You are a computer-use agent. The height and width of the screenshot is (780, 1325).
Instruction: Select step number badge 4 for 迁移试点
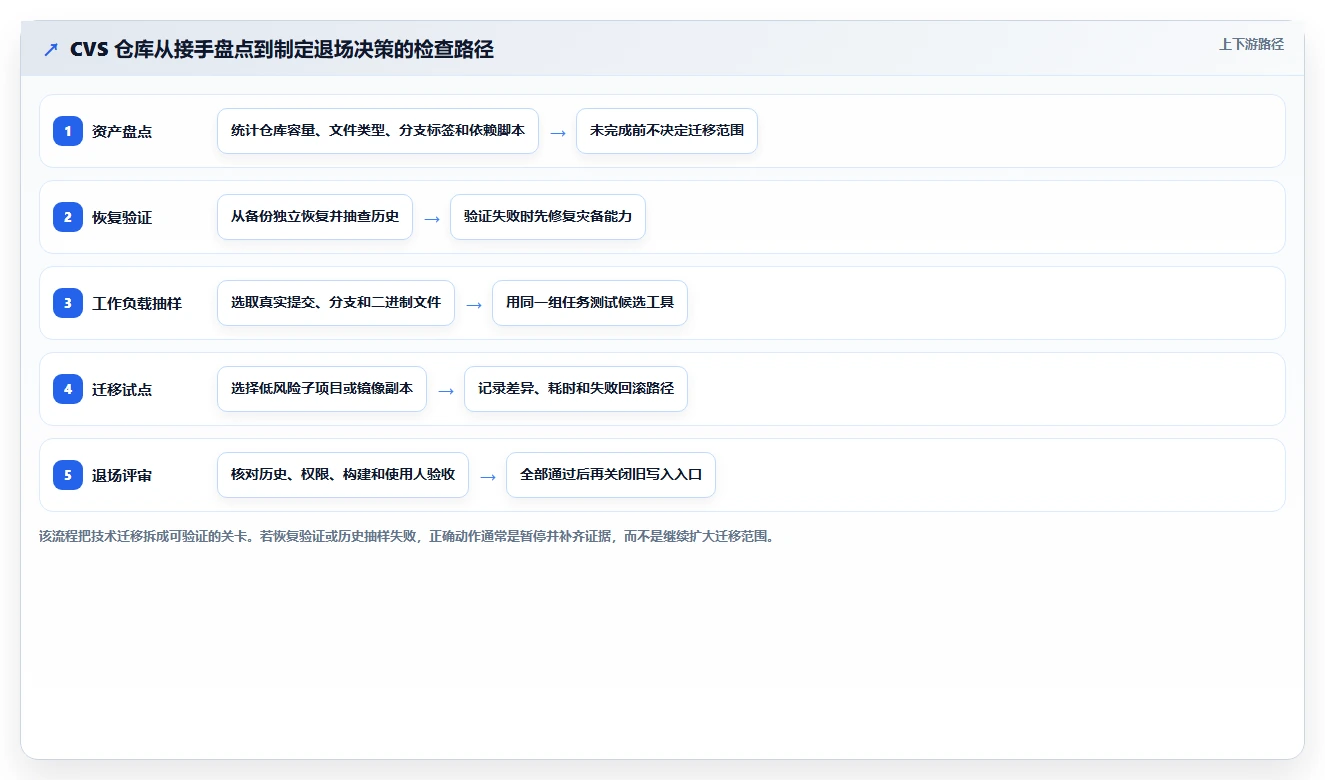68,389
